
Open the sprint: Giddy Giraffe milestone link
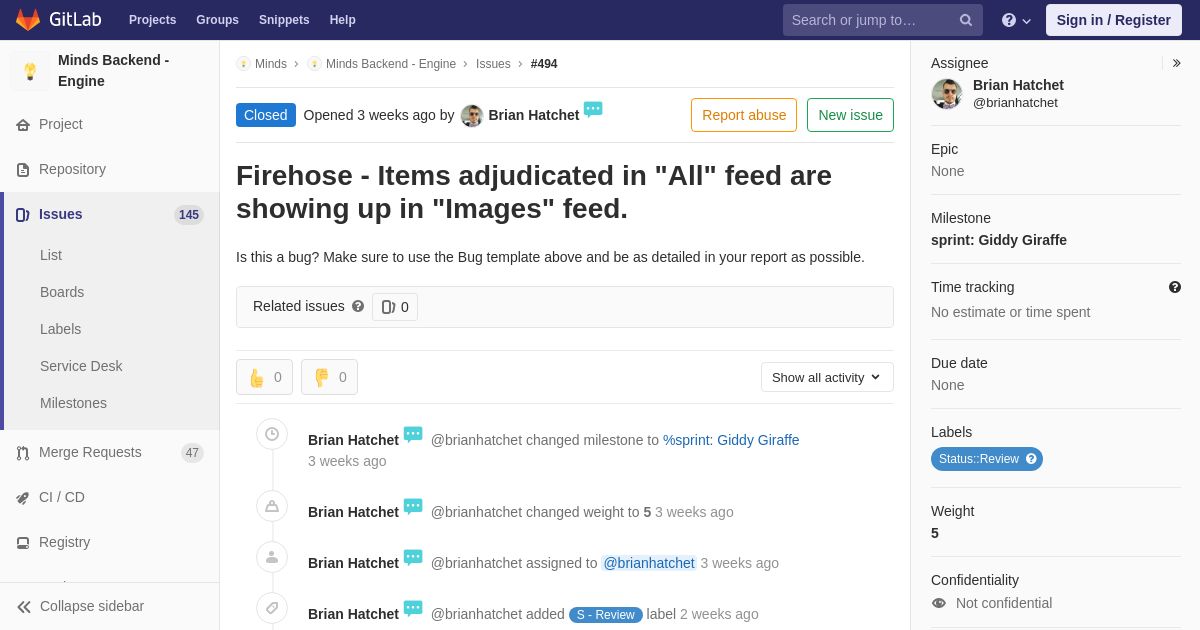(x=998, y=240)
